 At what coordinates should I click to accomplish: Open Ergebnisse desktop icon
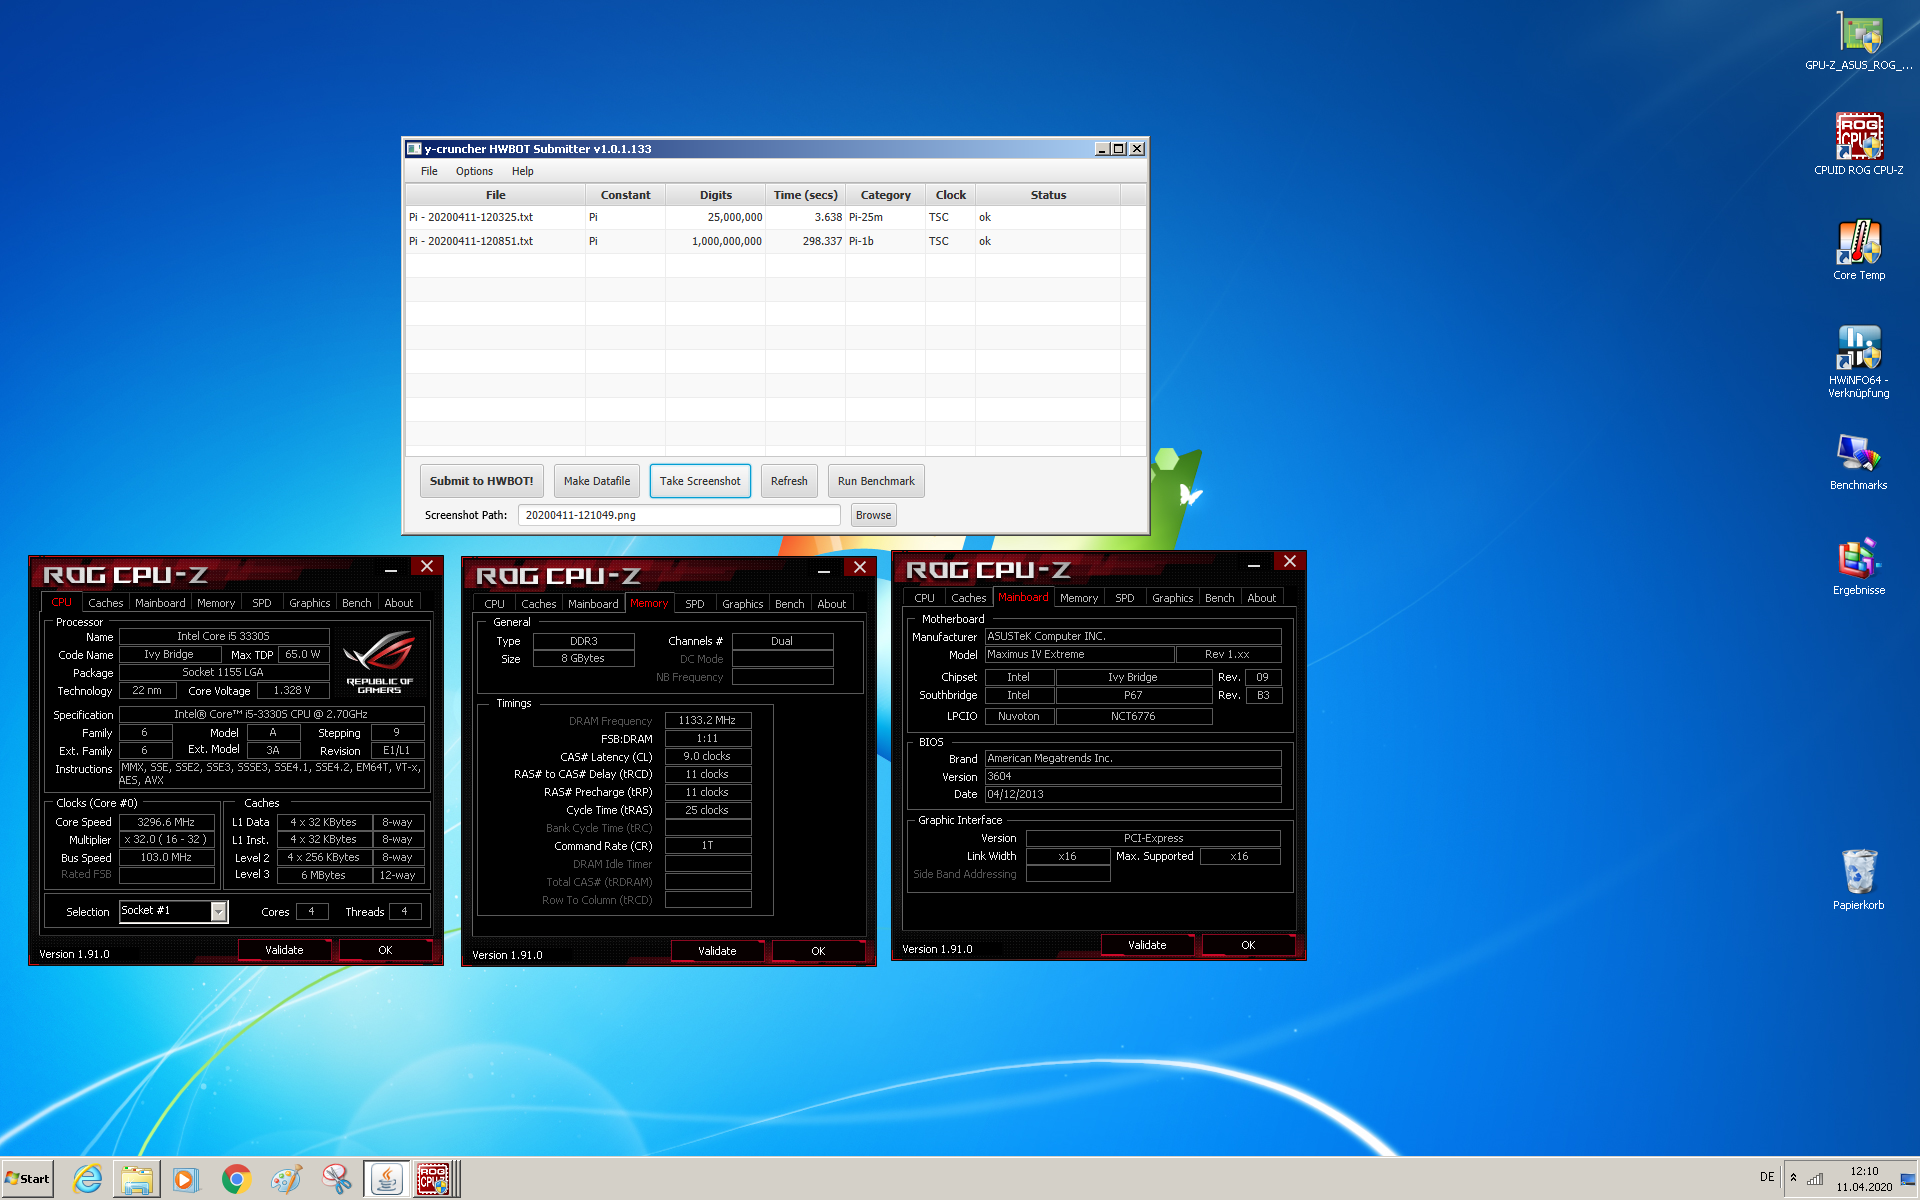tap(1859, 567)
